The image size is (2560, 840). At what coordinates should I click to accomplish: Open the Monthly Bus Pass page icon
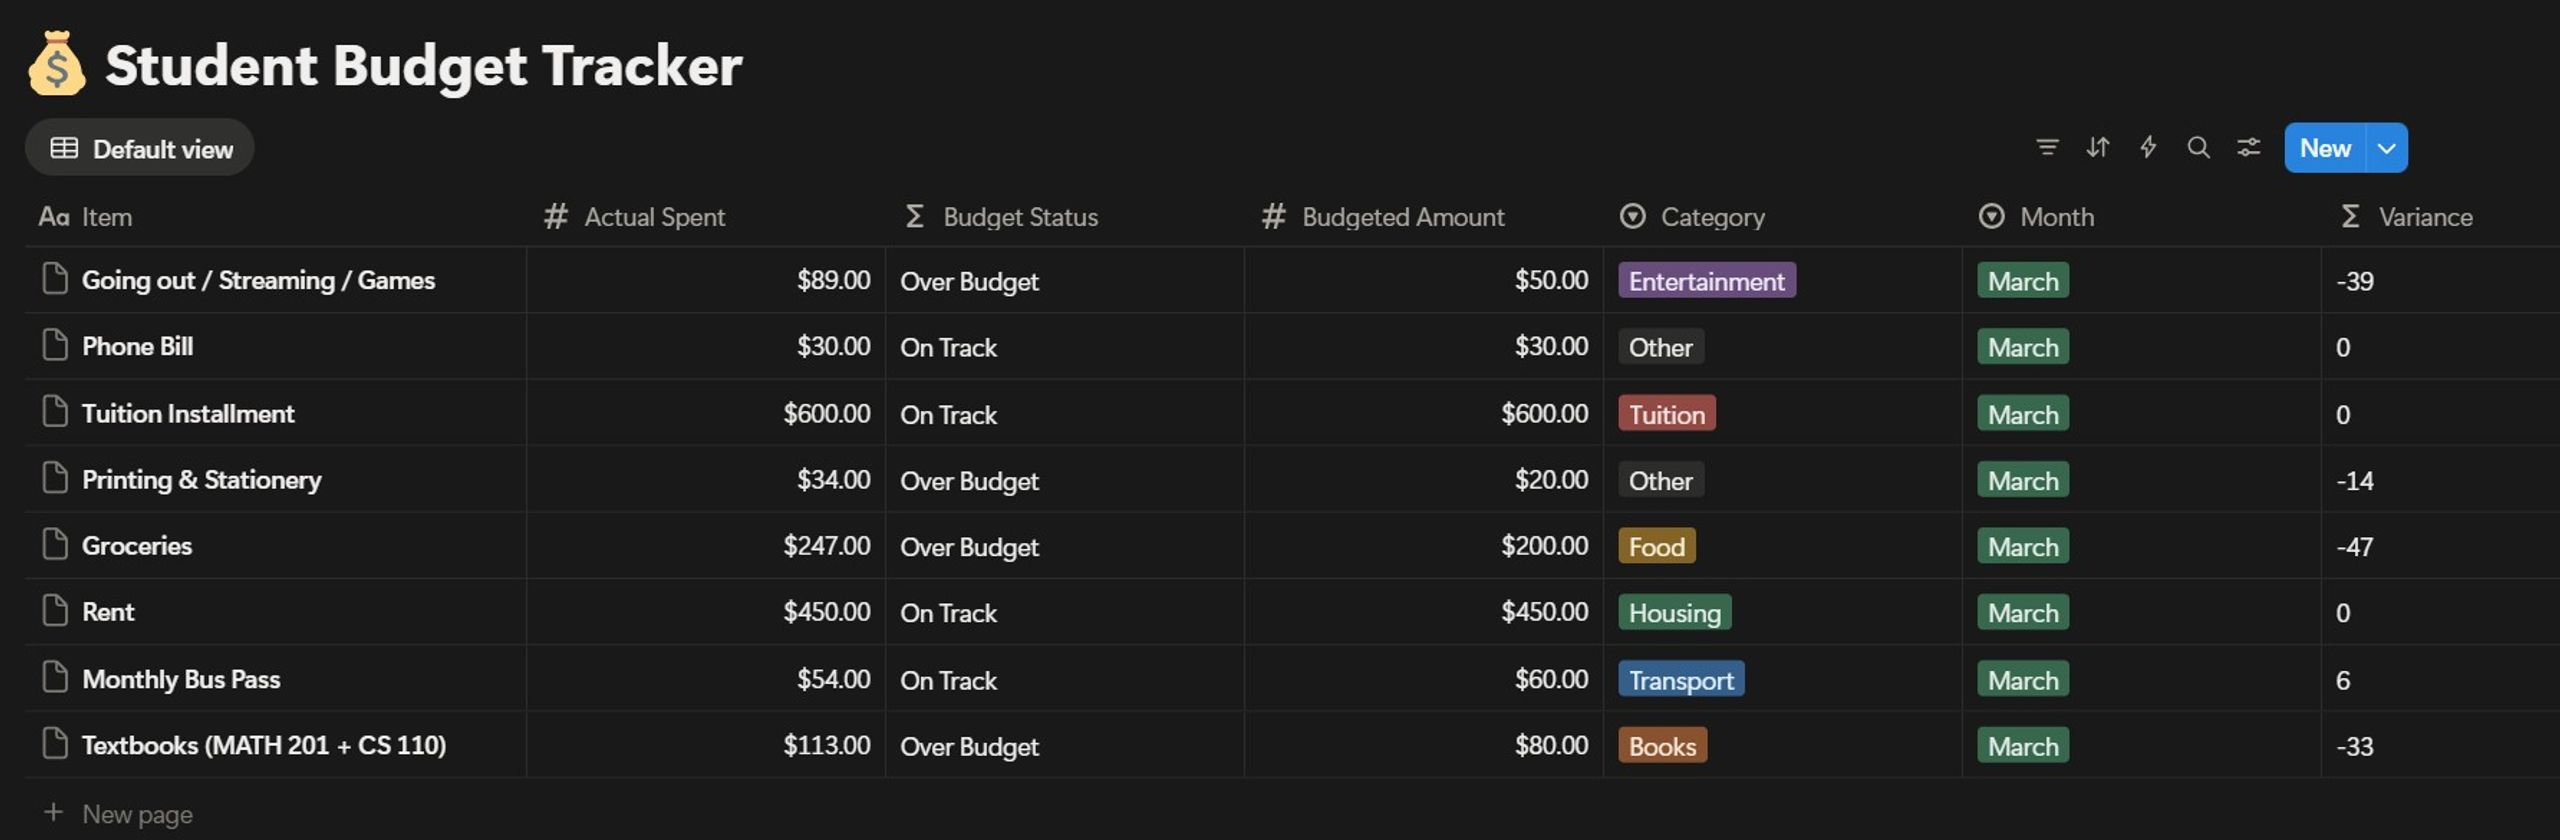55,678
